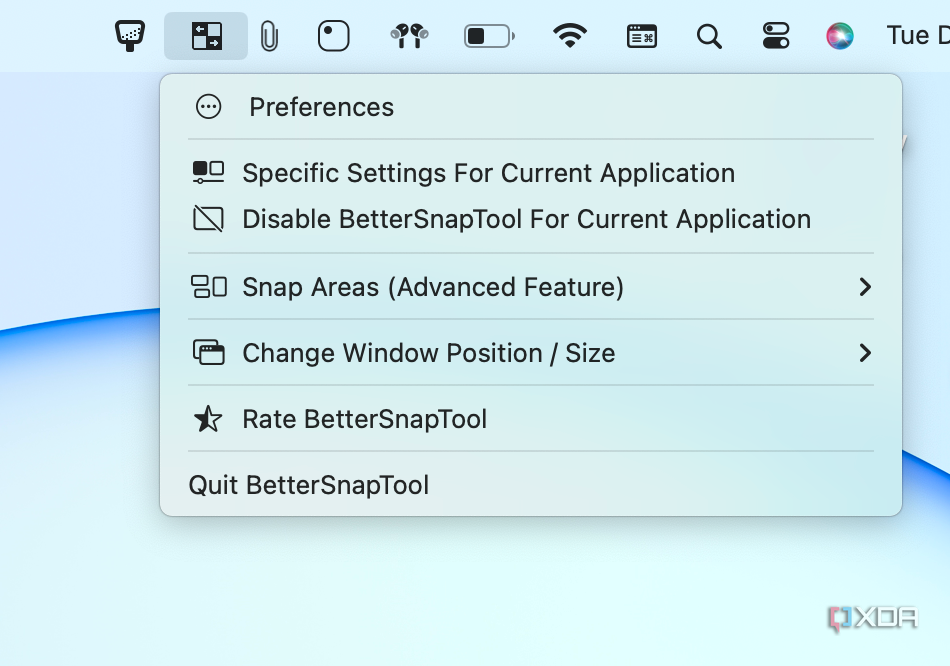The height and width of the screenshot is (666, 950).
Task: Expand the Change Window Position chevron
Action: click(x=865, y=353)
